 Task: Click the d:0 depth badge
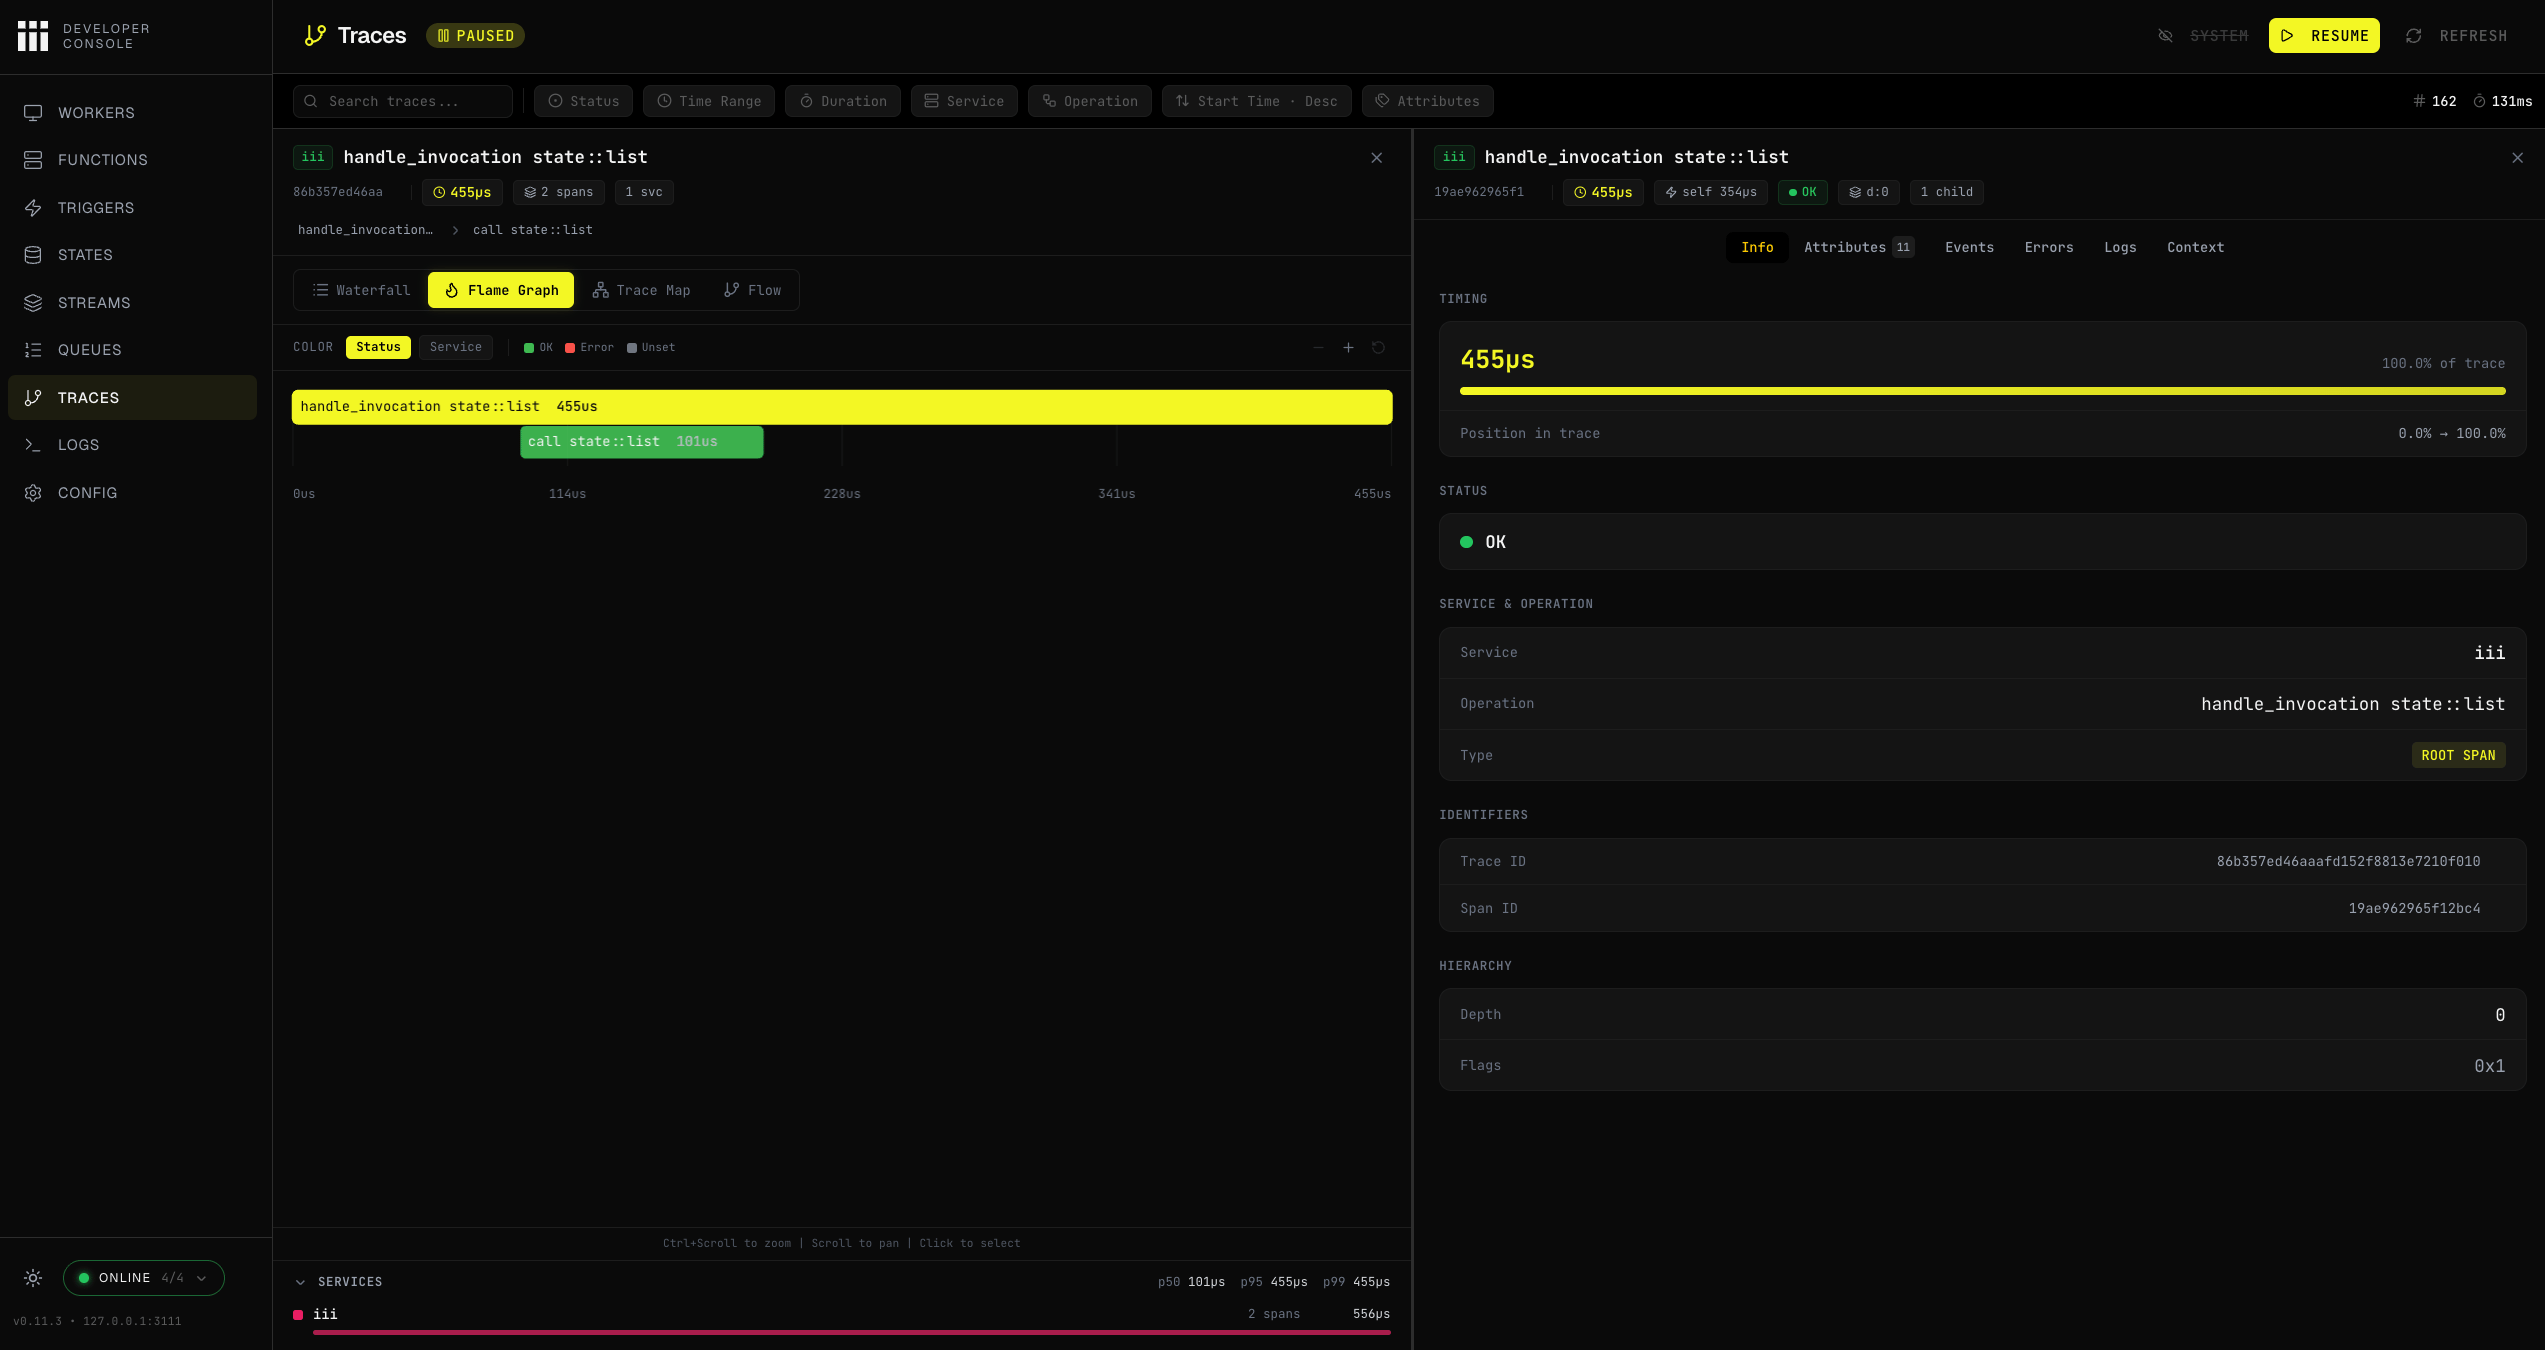point(1869,192)
